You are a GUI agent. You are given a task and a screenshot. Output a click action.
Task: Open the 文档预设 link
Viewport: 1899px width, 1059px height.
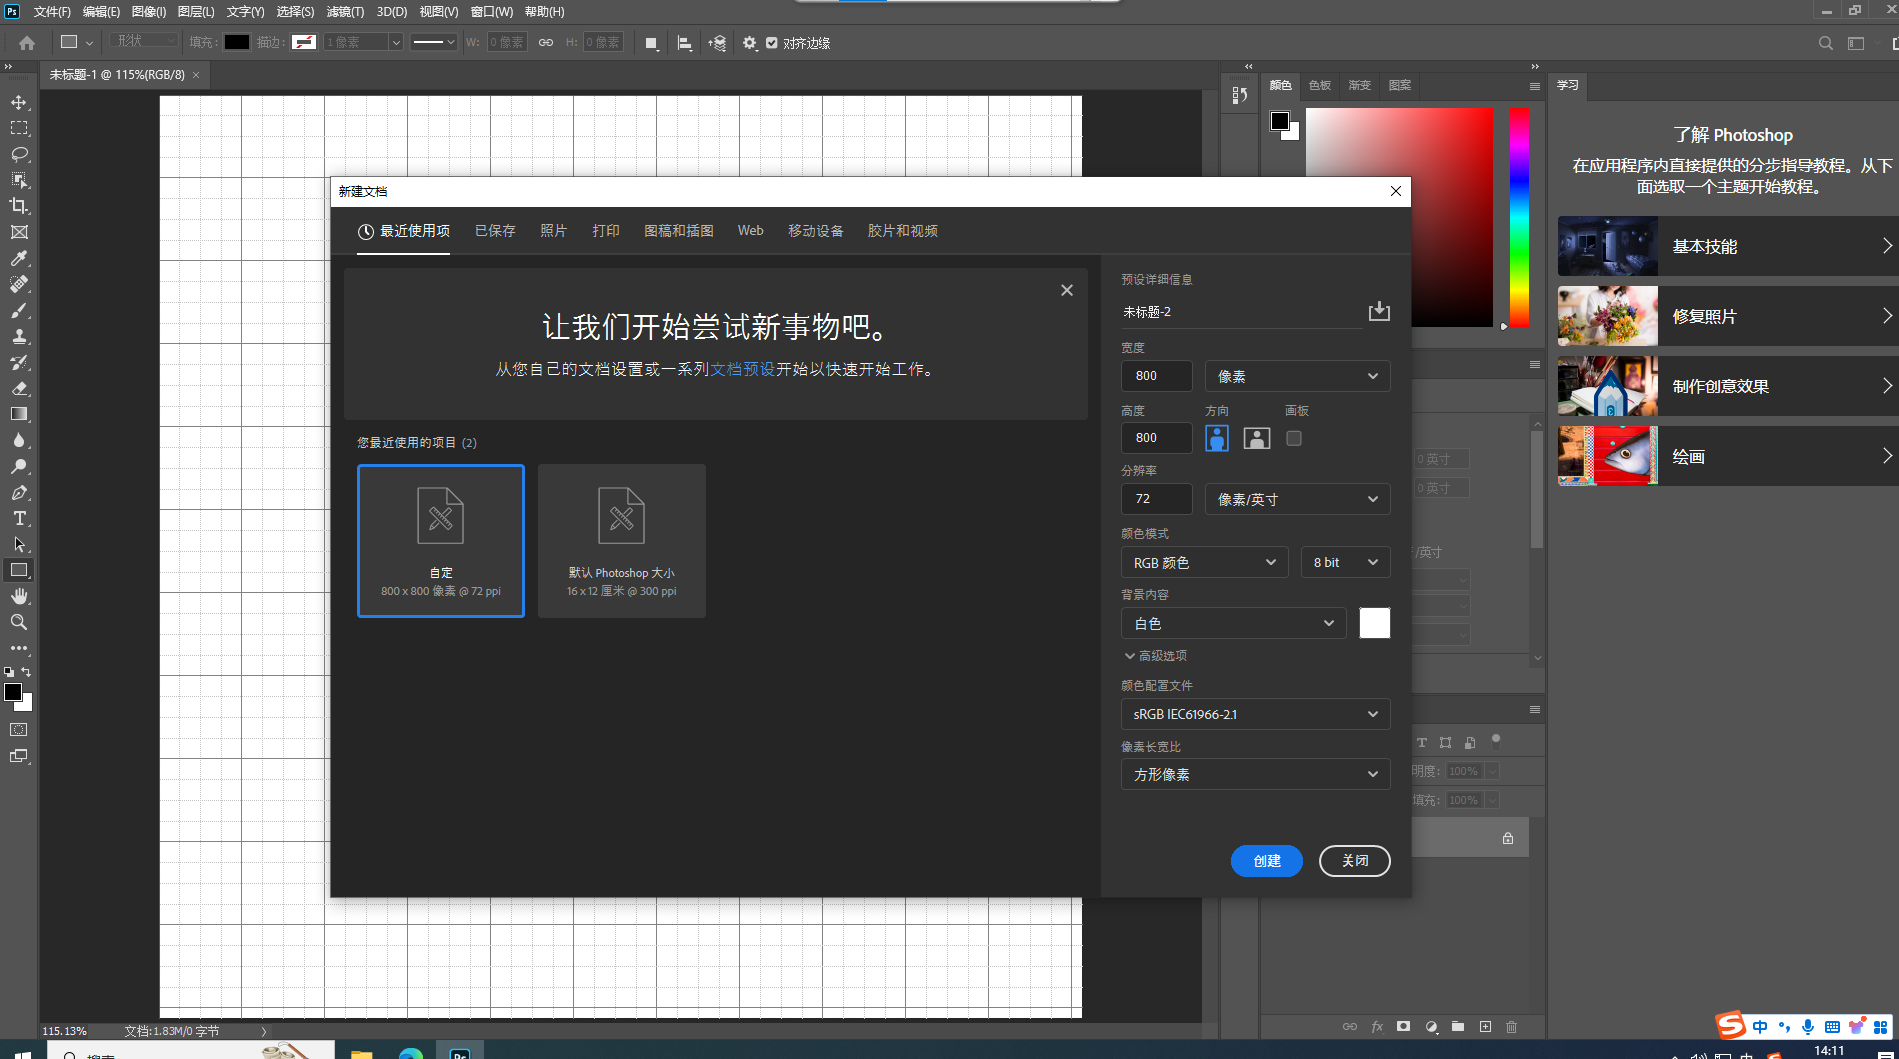(743, 369)
